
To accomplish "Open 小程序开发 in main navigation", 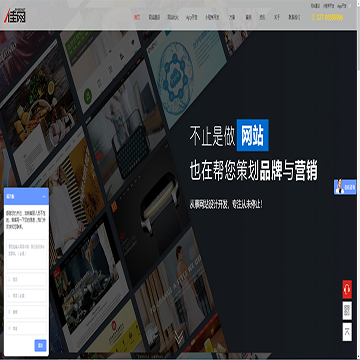I will tap(212, 17).
